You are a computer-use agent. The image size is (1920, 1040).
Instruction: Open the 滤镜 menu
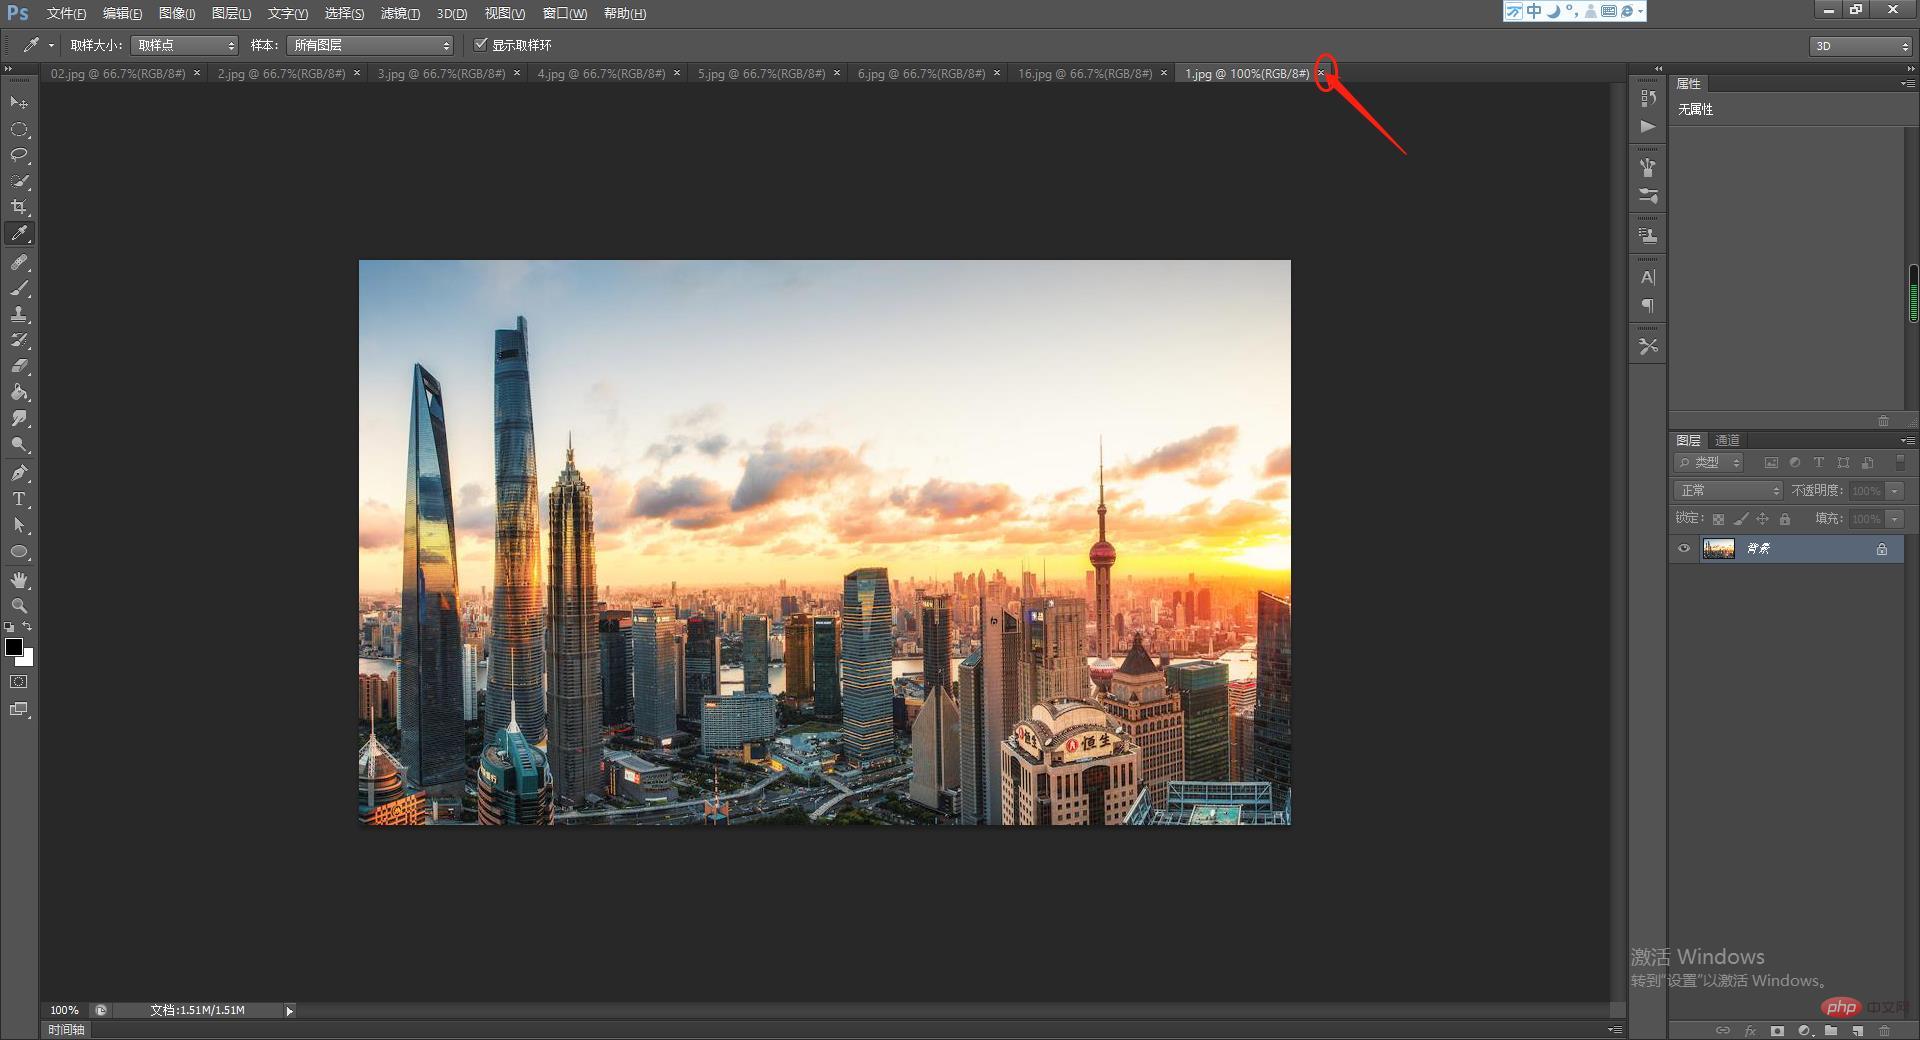(400, 13)
